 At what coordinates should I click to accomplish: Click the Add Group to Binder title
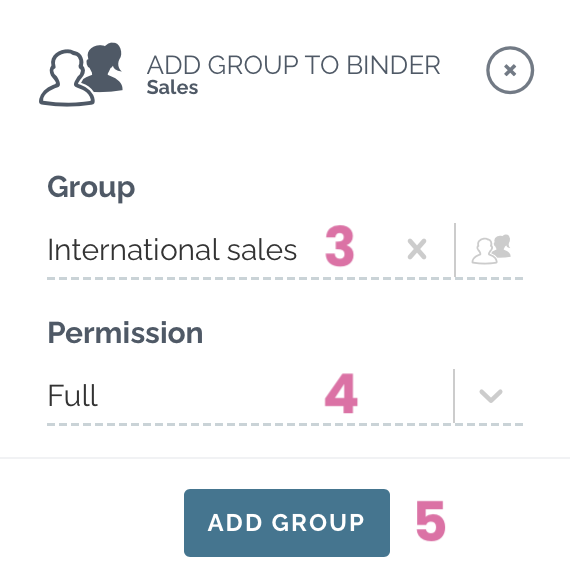point(293,65)
